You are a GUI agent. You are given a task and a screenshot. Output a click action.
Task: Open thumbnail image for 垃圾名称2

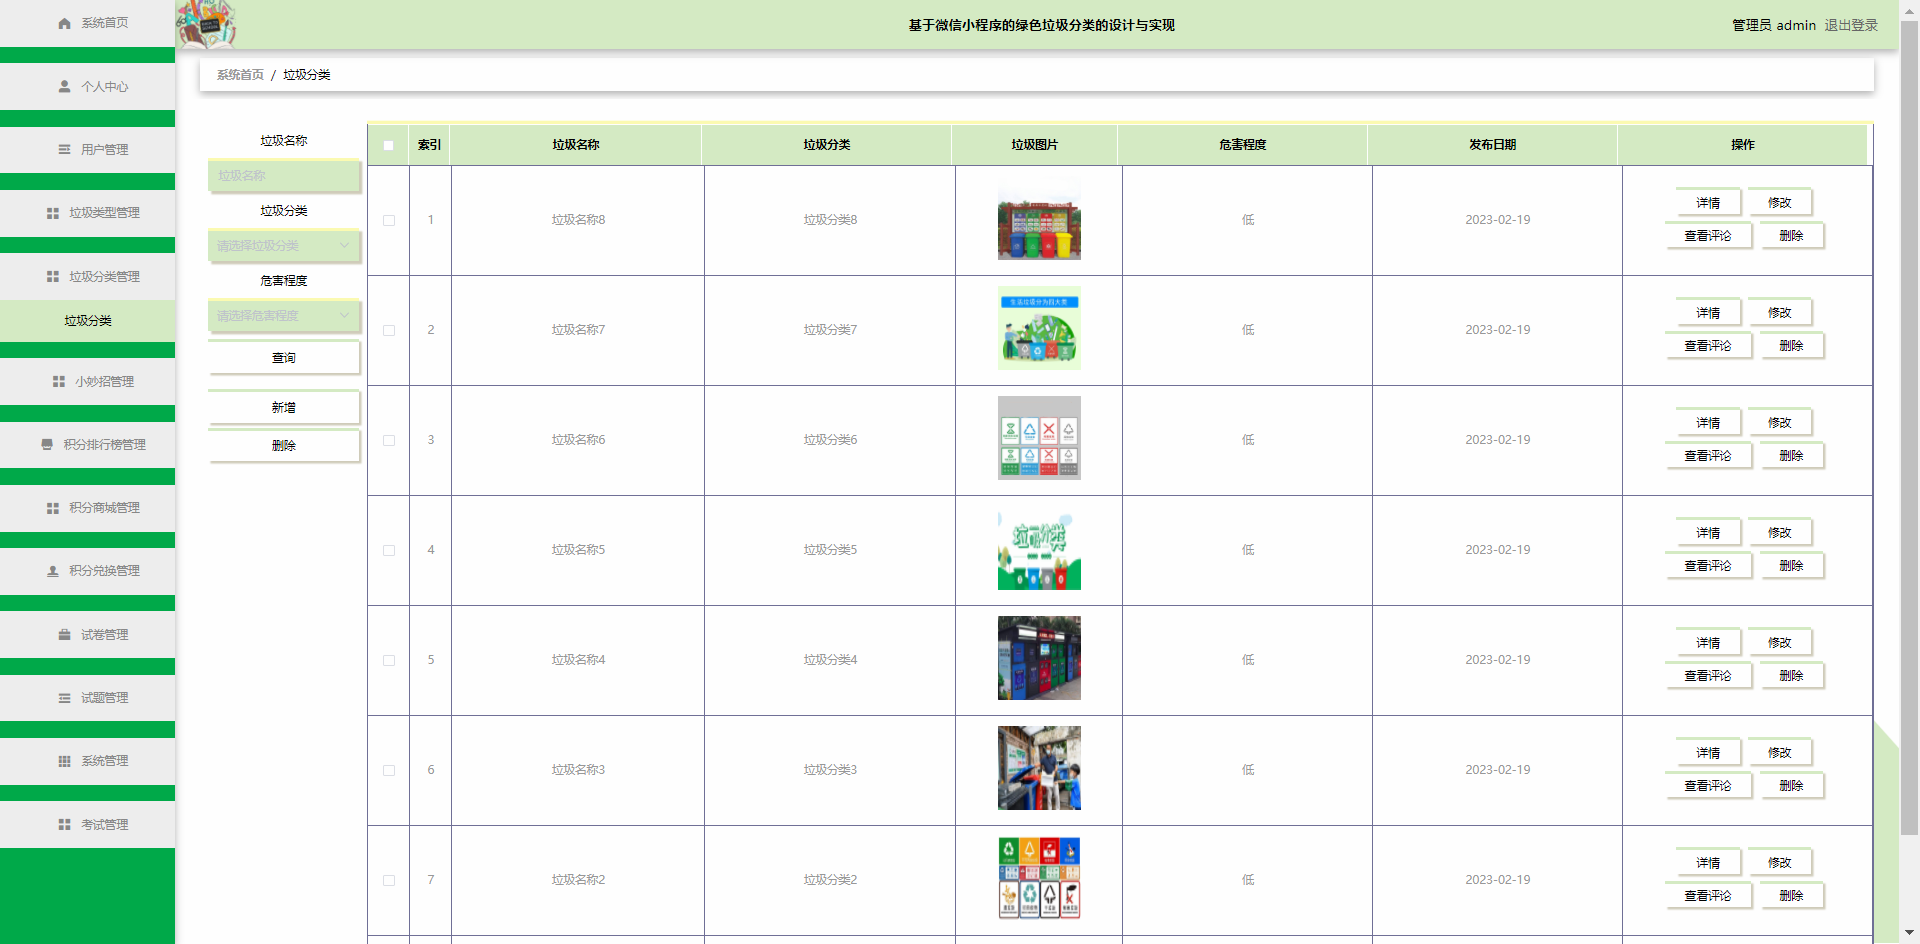point(1039,878)
